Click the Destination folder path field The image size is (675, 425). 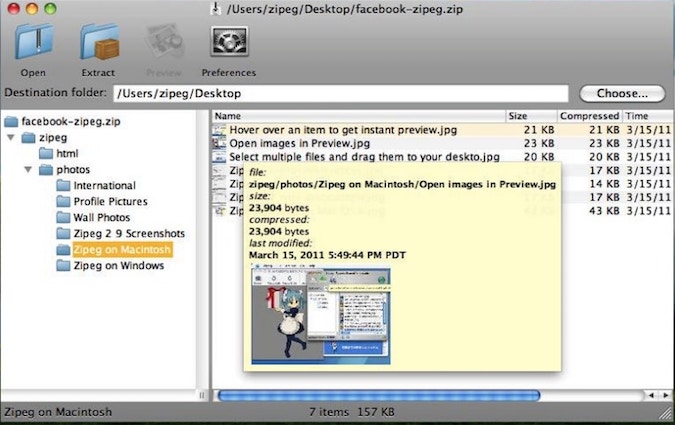tap(340, 93)
